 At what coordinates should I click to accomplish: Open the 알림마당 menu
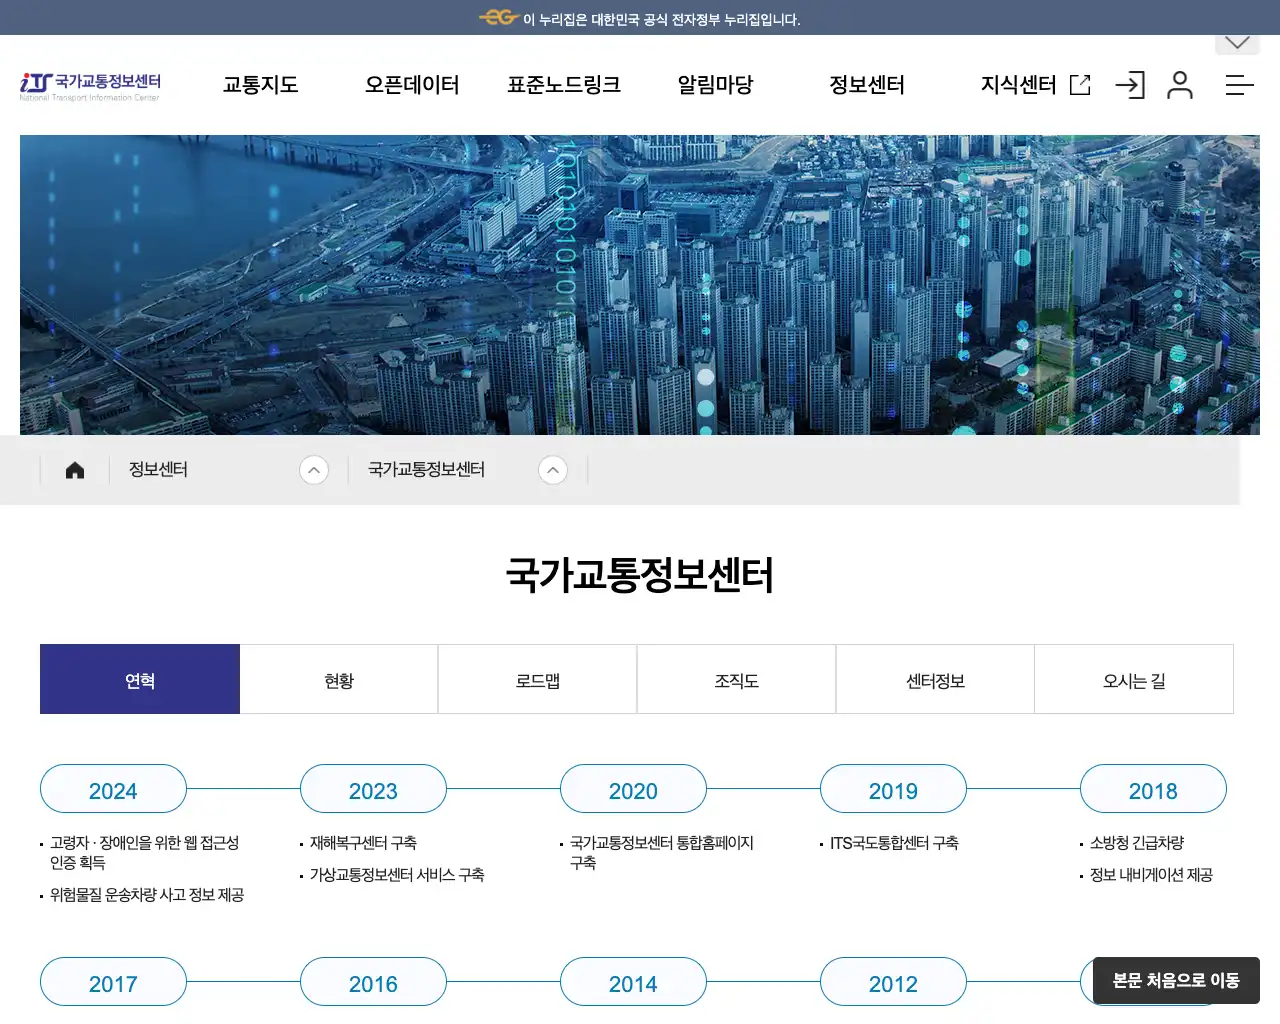(714, 85)
